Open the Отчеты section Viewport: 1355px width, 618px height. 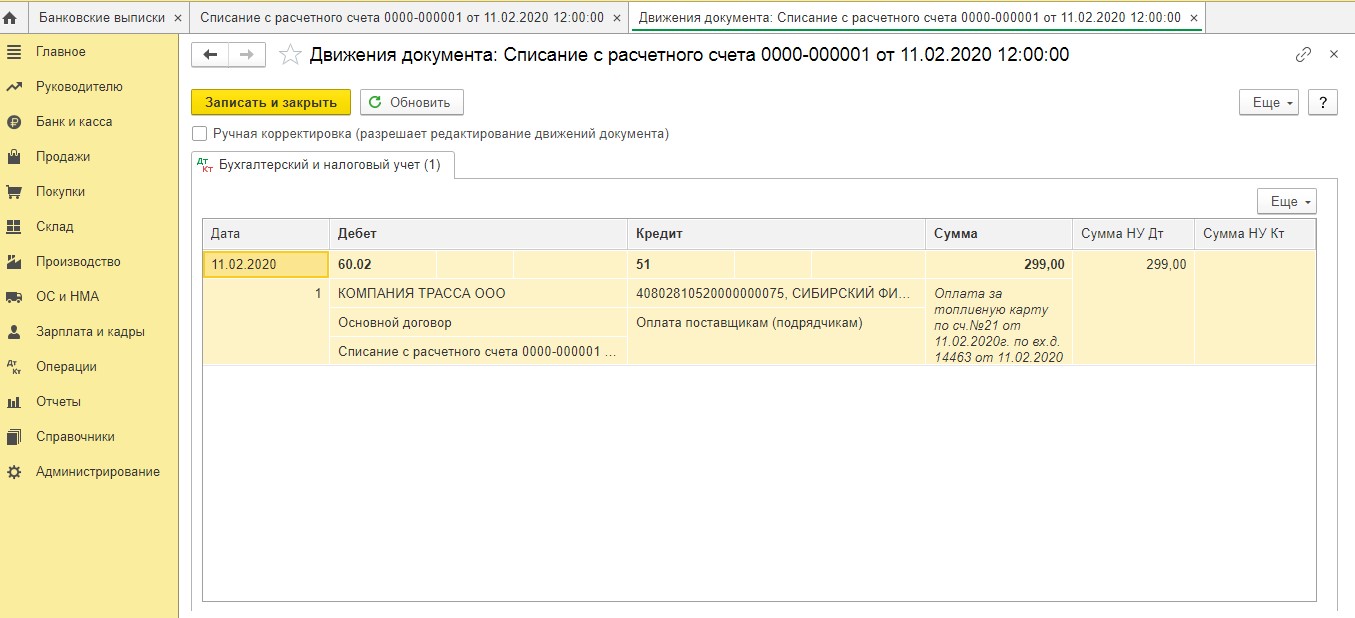tap(58, 402)
